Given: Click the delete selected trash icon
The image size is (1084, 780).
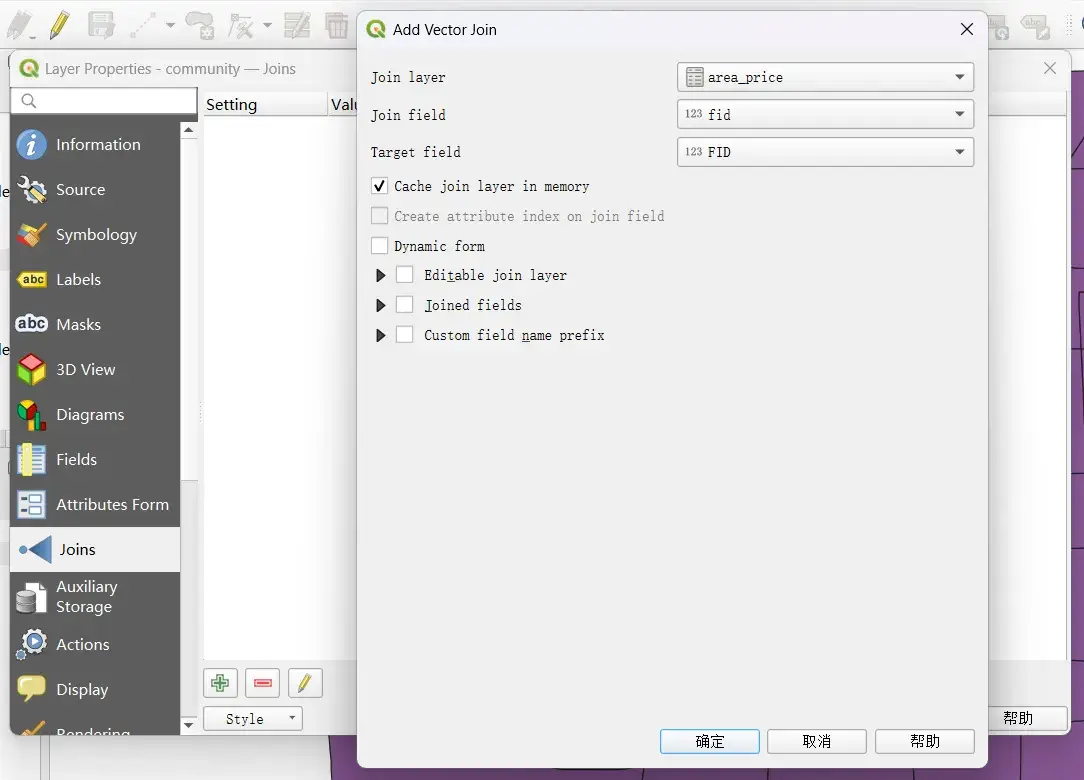Looking at the screenshot, I should [x=337, y=26].
